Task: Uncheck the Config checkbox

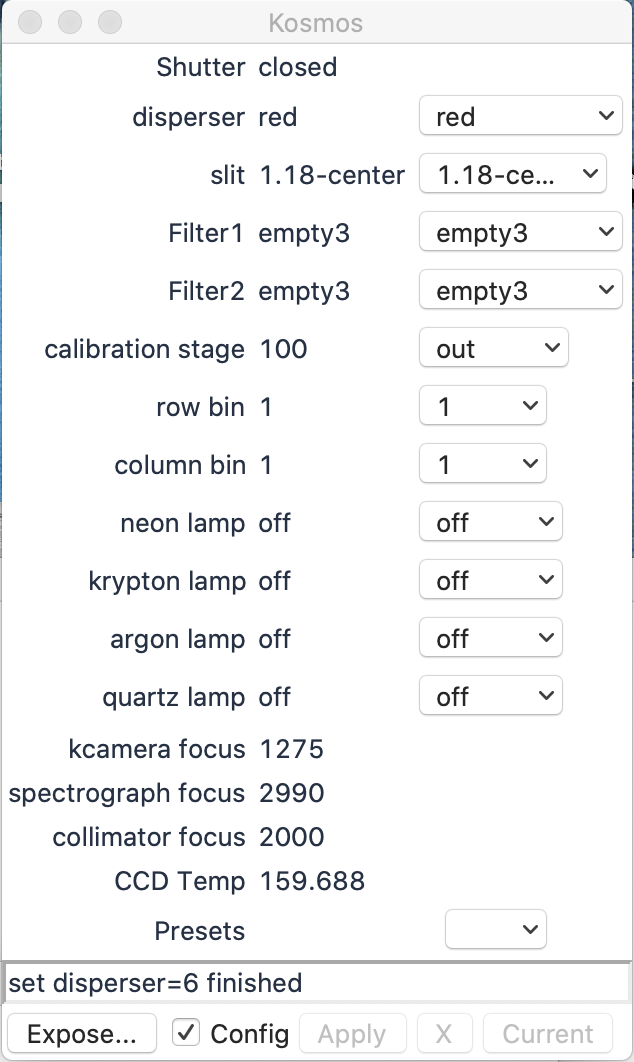Action: click(185, 1033)
